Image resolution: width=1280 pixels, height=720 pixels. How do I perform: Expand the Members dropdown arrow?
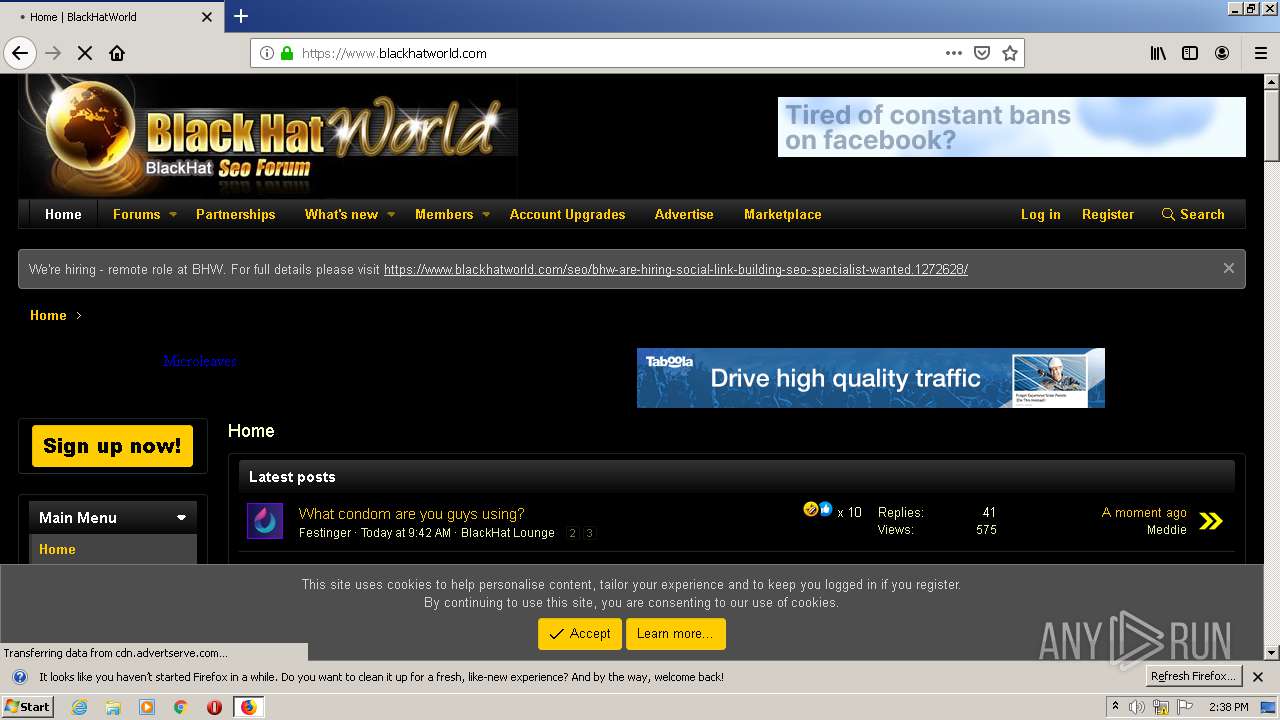coord(486,214)
